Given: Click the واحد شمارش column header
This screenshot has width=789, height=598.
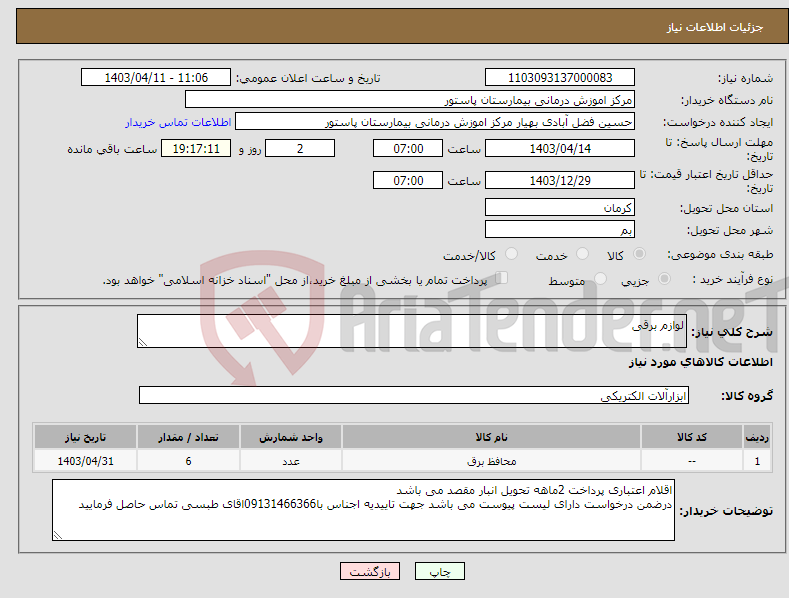Looking at the screenshot, I should coord(291,437).
